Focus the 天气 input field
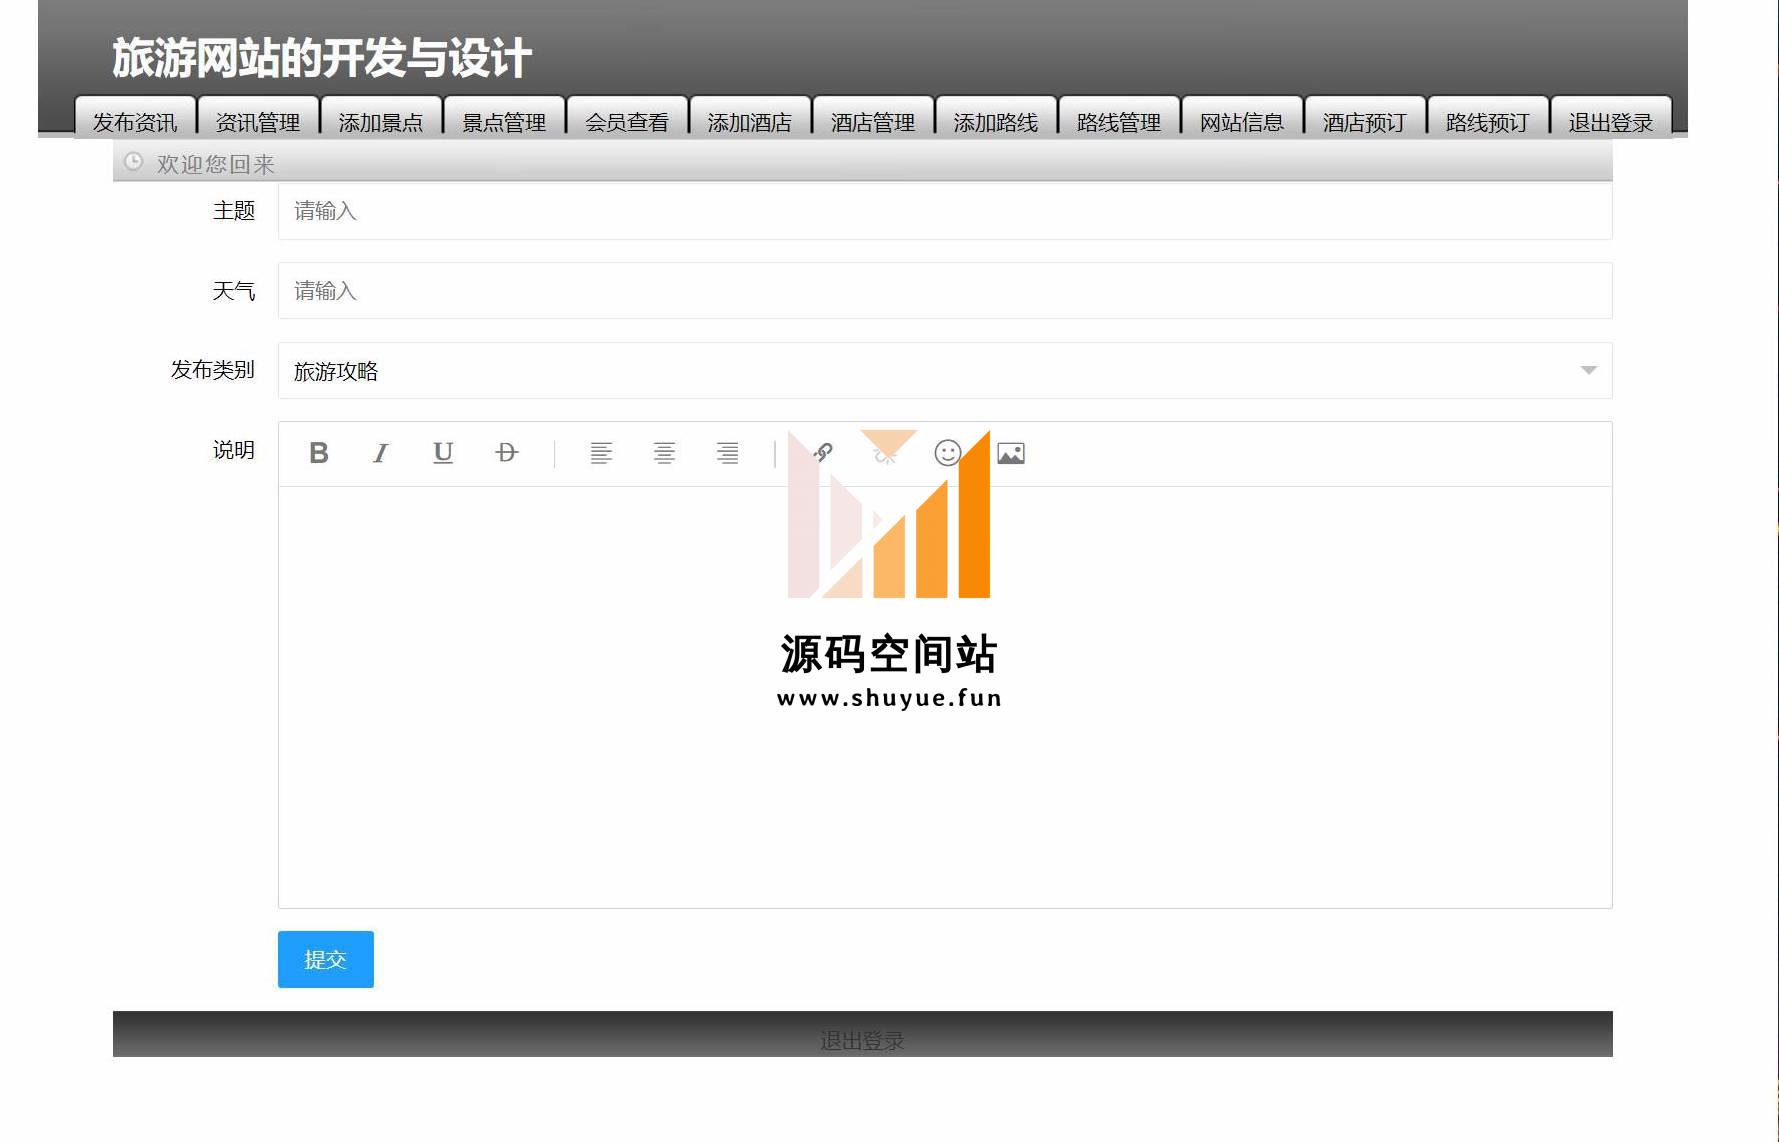The height and width of the screenshot is (1142, 1779). (x=945, y=291)
